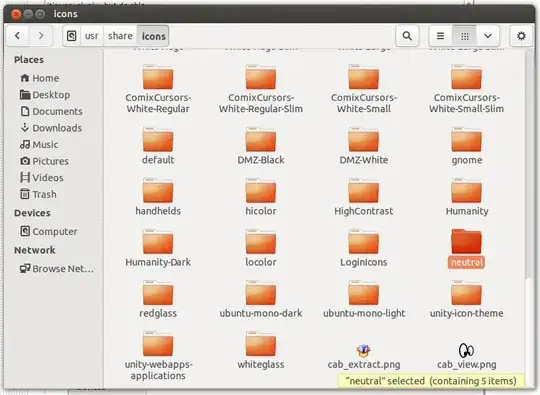Select the Humanity-Dark folder
540x395 pixels.
click(158, 248)
